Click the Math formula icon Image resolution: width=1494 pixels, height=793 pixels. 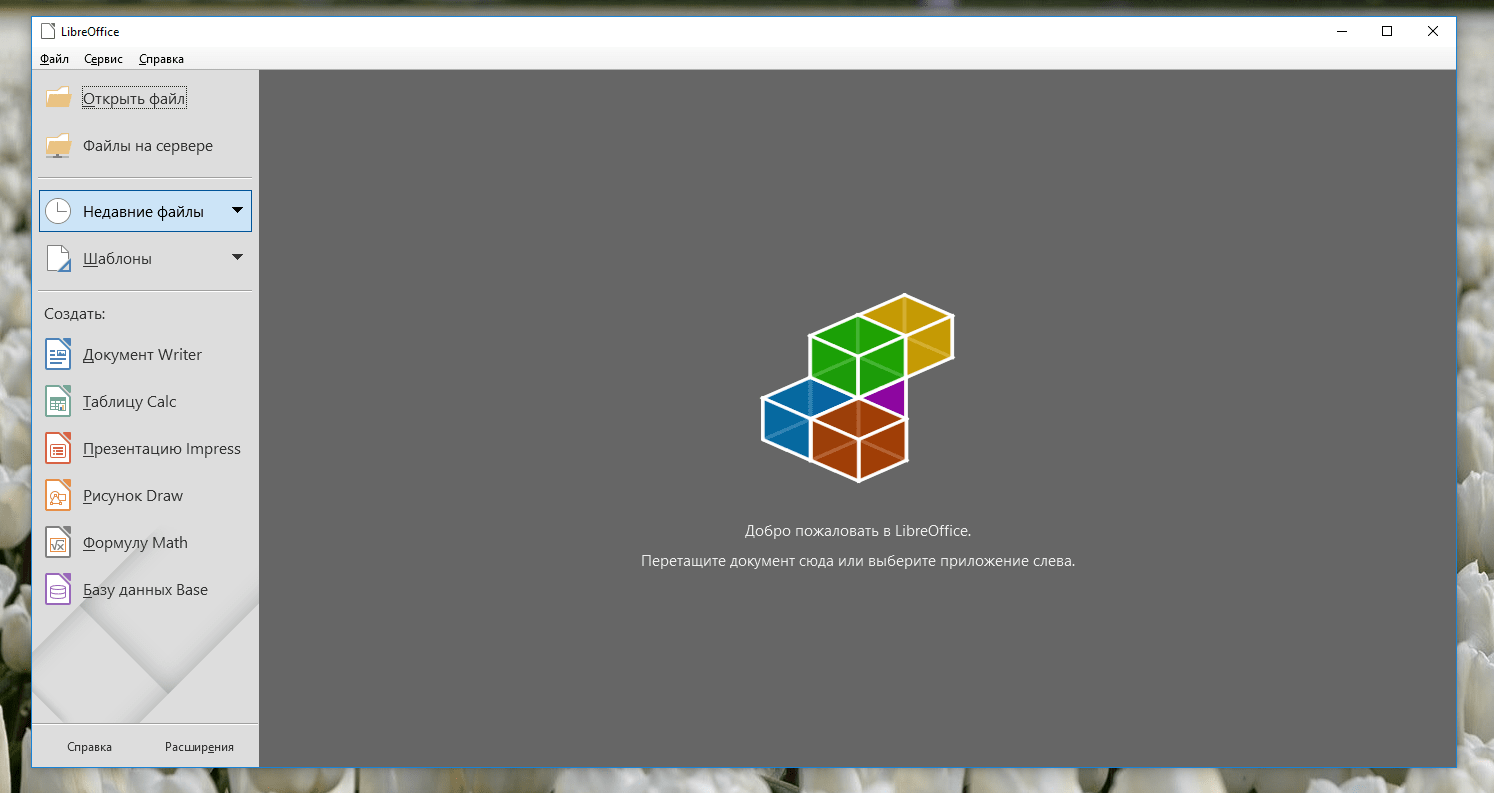pyautogui.click(x=58, y=543)
